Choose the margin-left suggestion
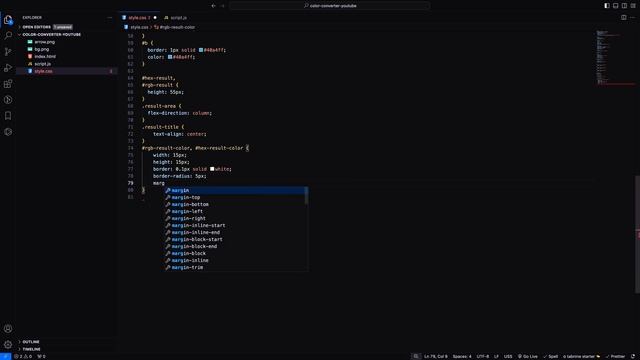The width and height of the screenshot is (640, 360). point(235,211)
